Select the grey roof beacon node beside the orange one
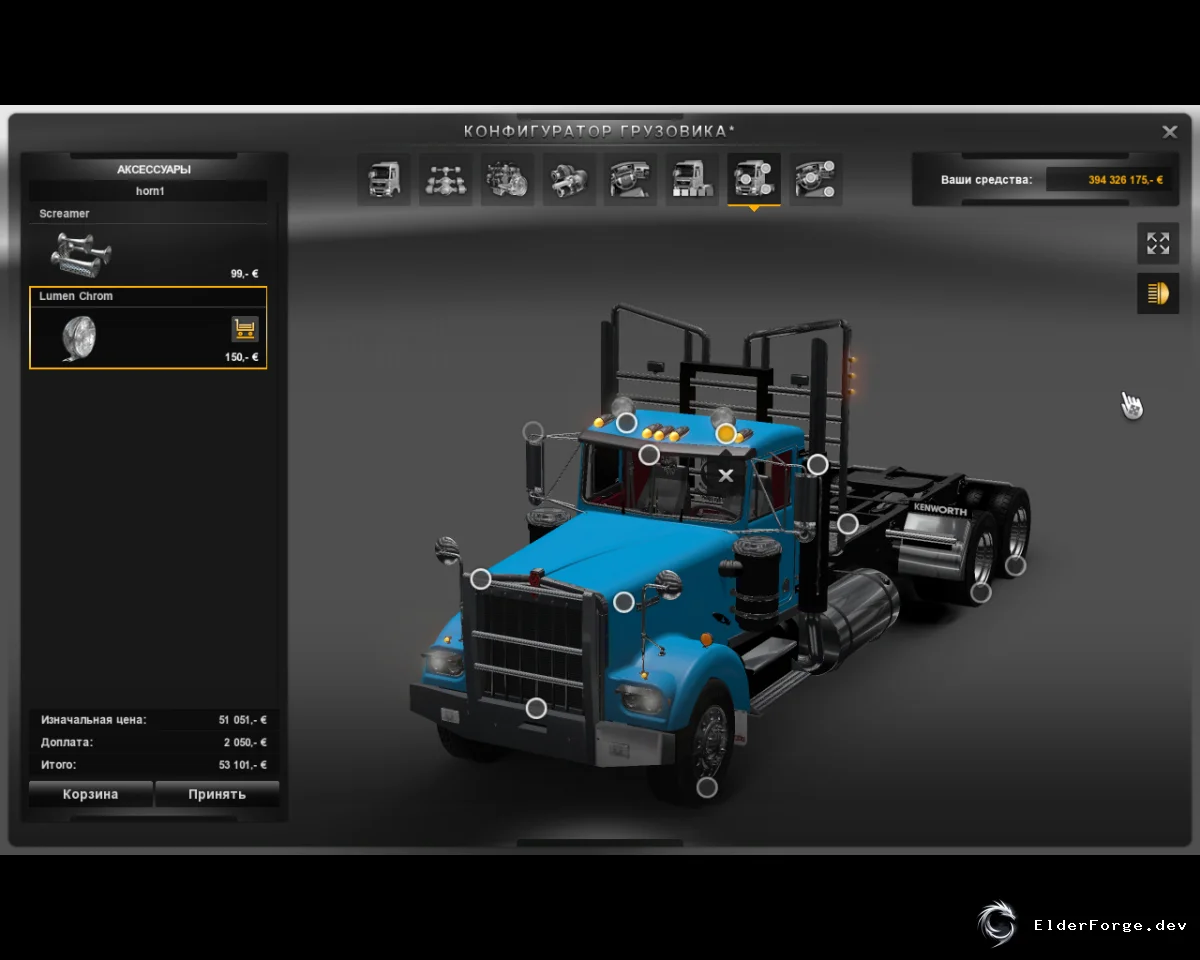The height and width of the screenshot is (960, 1200). (626, 423)
